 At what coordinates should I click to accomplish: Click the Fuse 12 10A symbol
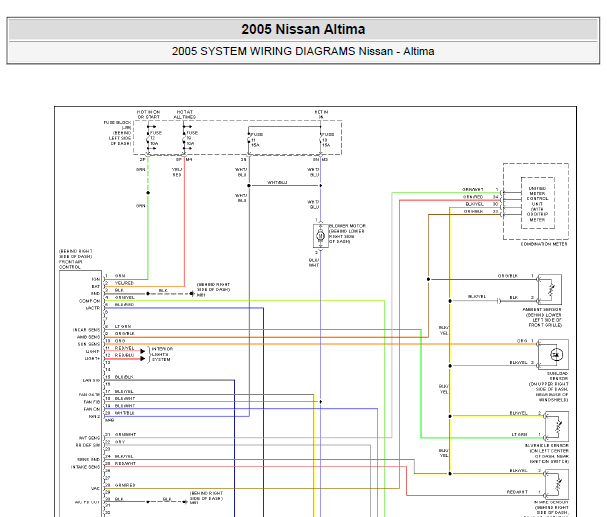tap(148, 138)
